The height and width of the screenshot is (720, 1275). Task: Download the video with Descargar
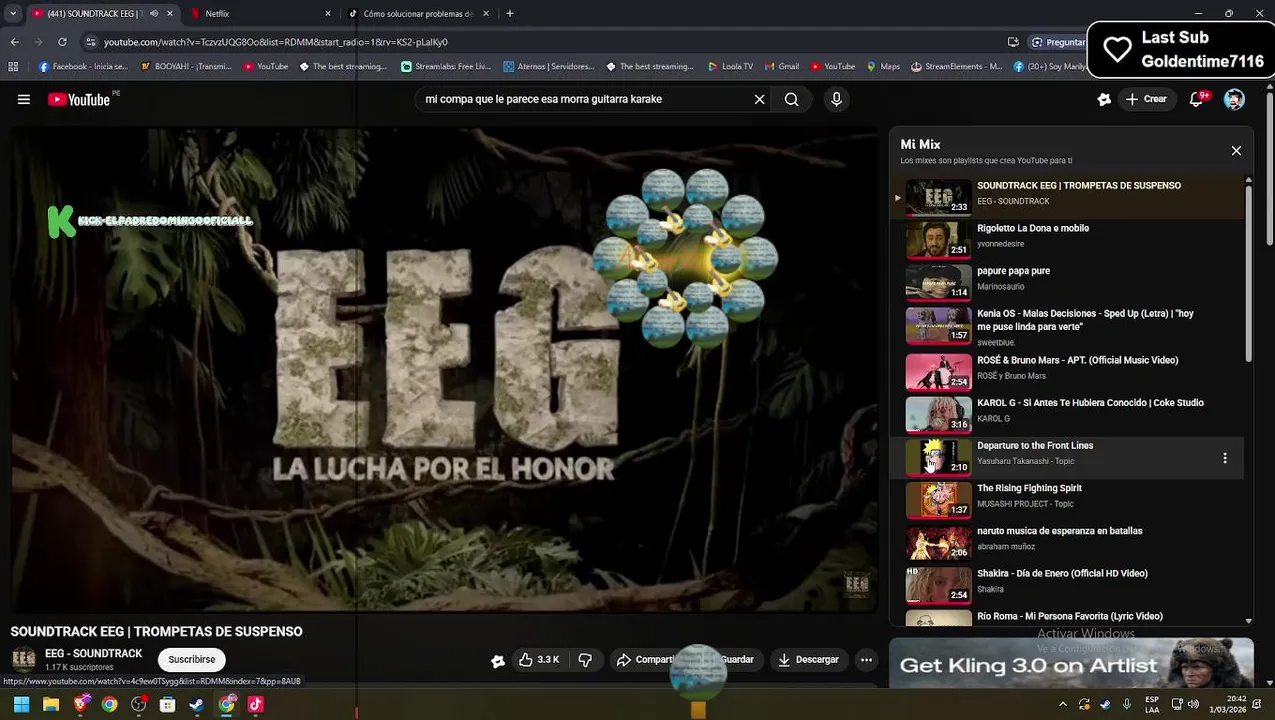809,659
